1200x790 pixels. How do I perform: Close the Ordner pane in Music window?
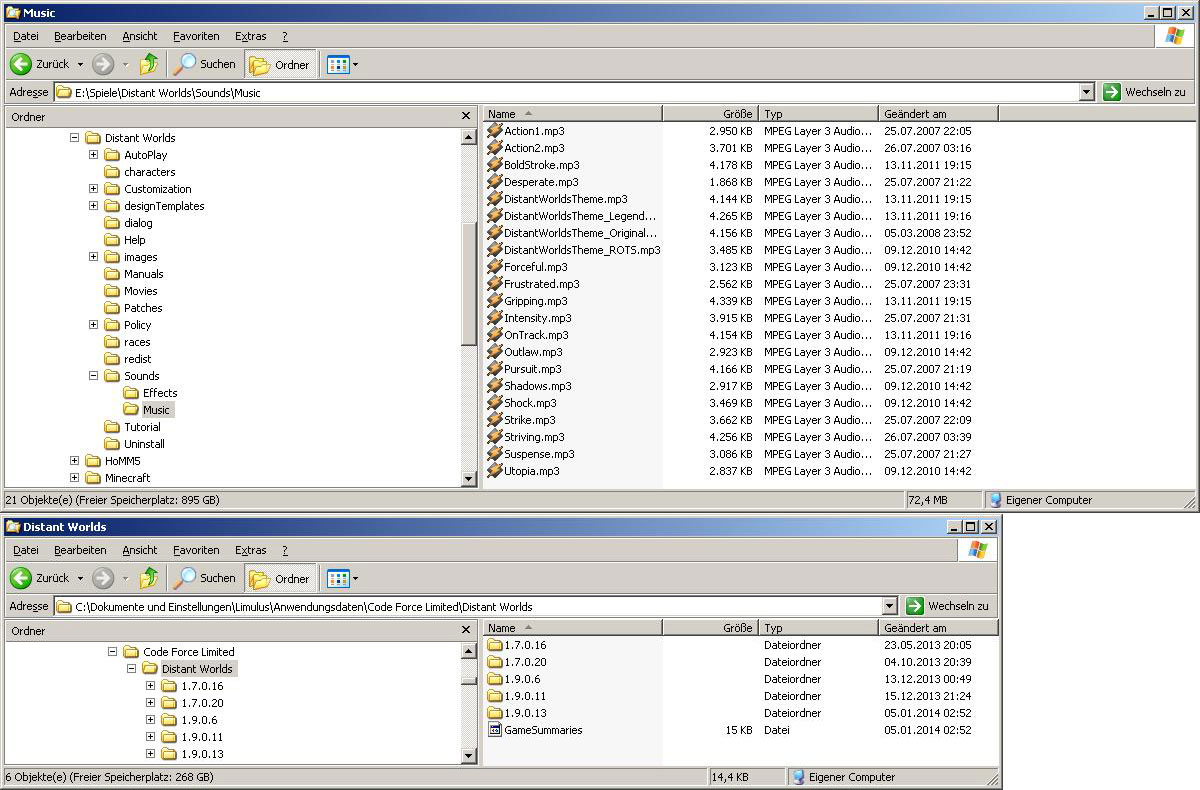pyautogui.click(x=466, y=117)
